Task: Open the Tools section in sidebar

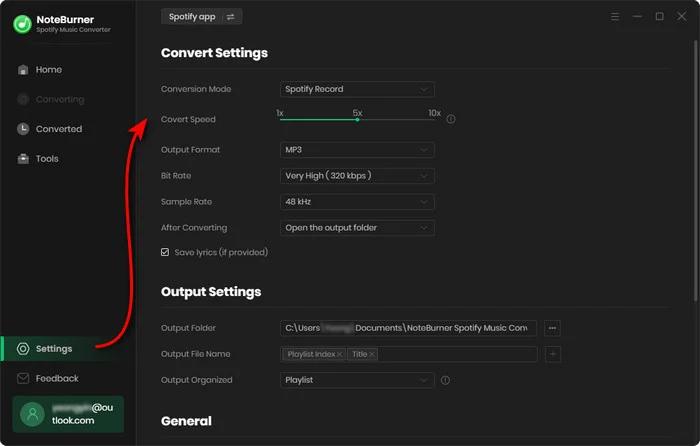Action: 47,159
